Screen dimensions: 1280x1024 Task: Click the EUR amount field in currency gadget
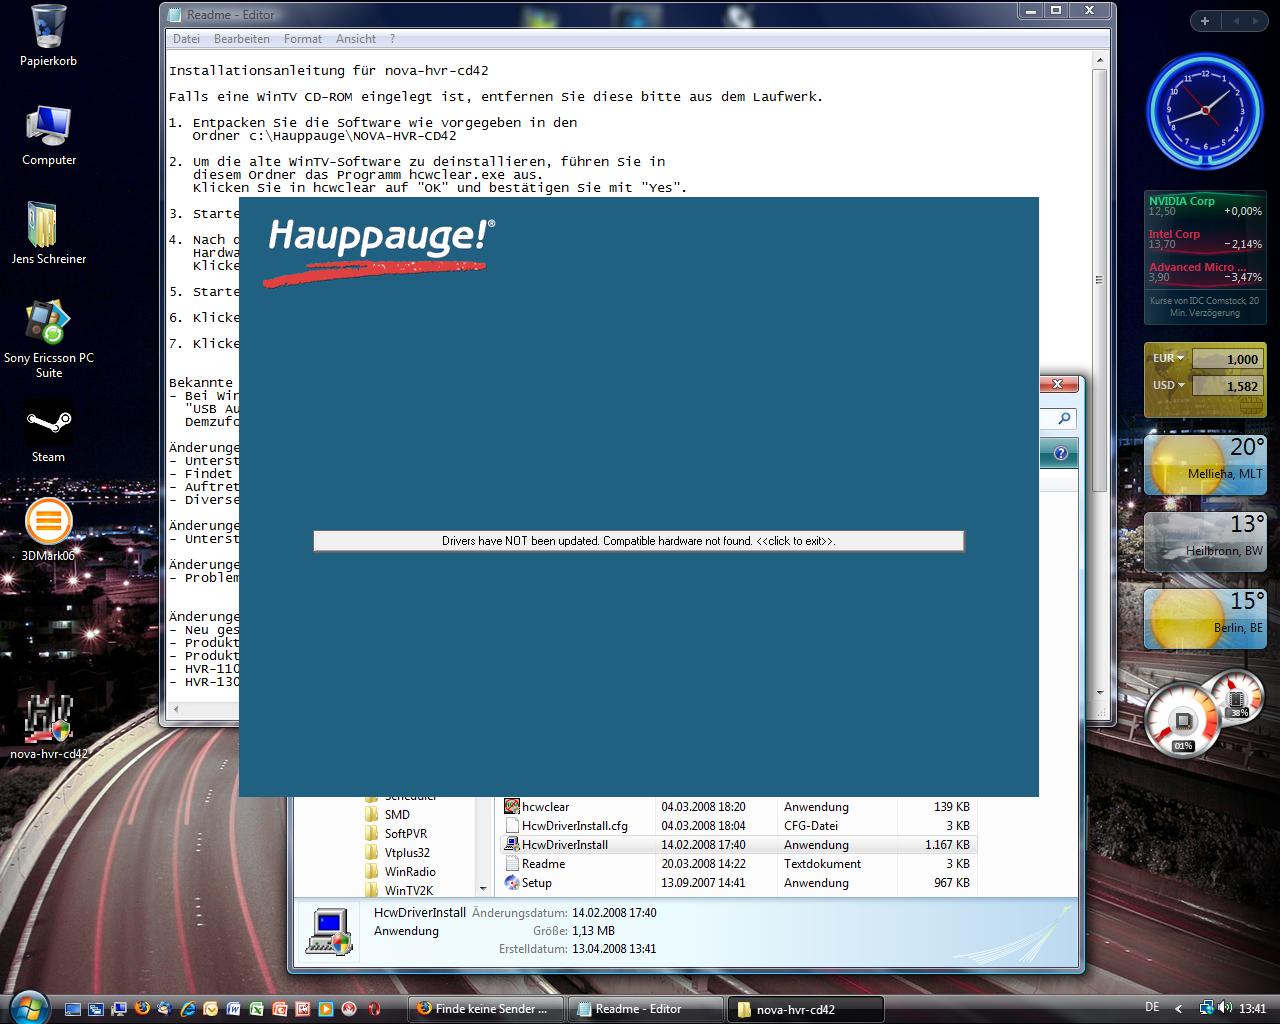click(x=1227, y=359)
